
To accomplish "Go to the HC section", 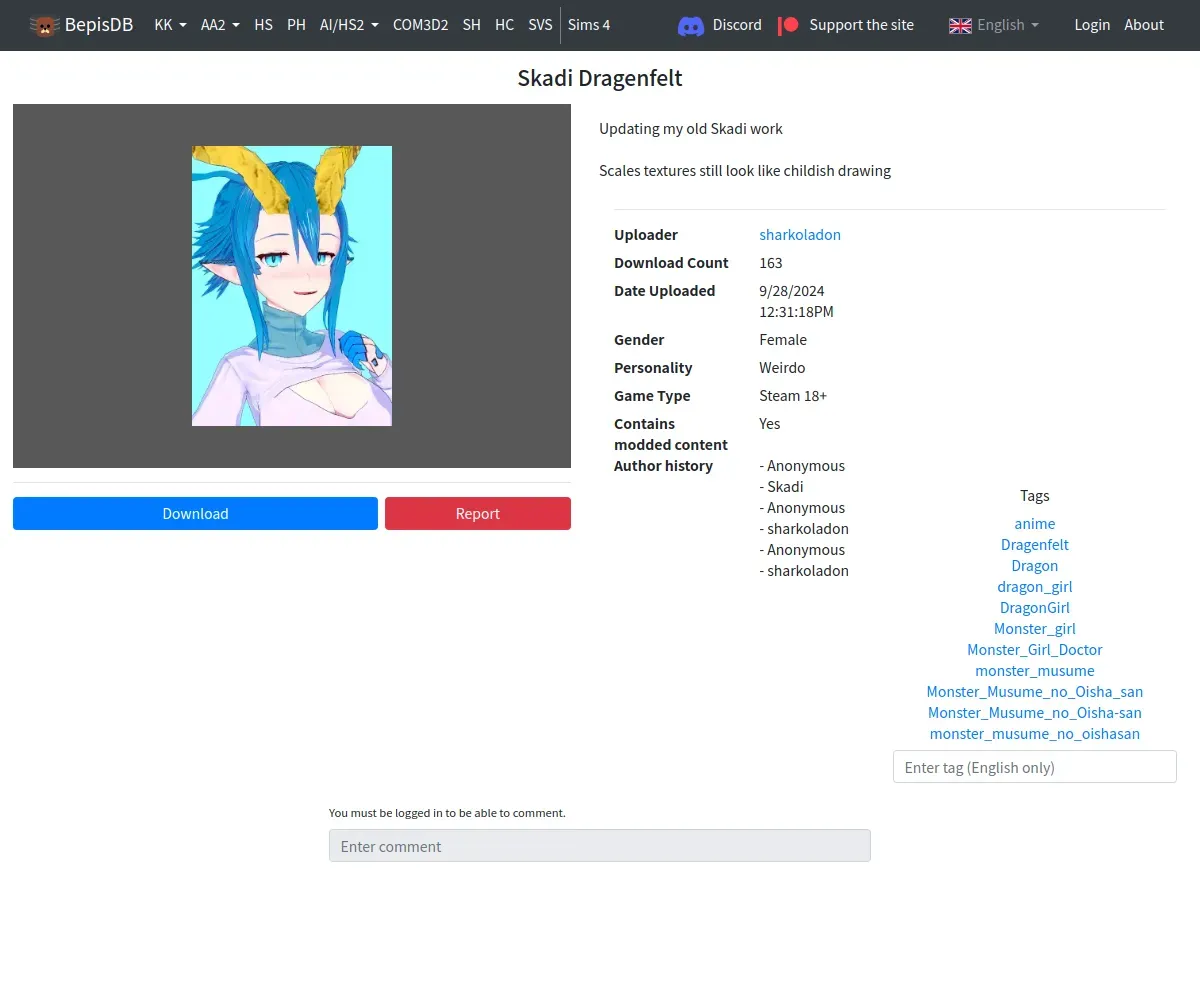I will click(x=504, y=25).
